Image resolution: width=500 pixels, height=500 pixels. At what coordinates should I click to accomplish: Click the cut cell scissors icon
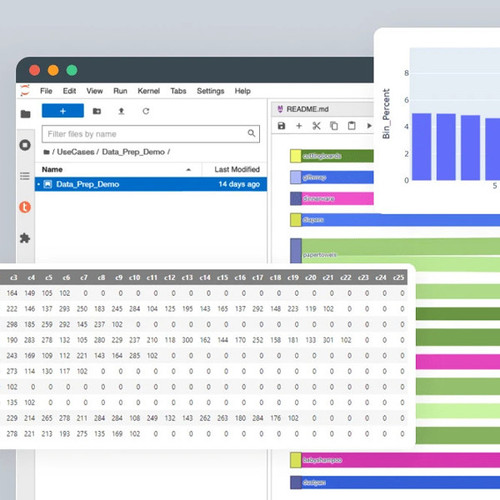[x=316, y=126]
